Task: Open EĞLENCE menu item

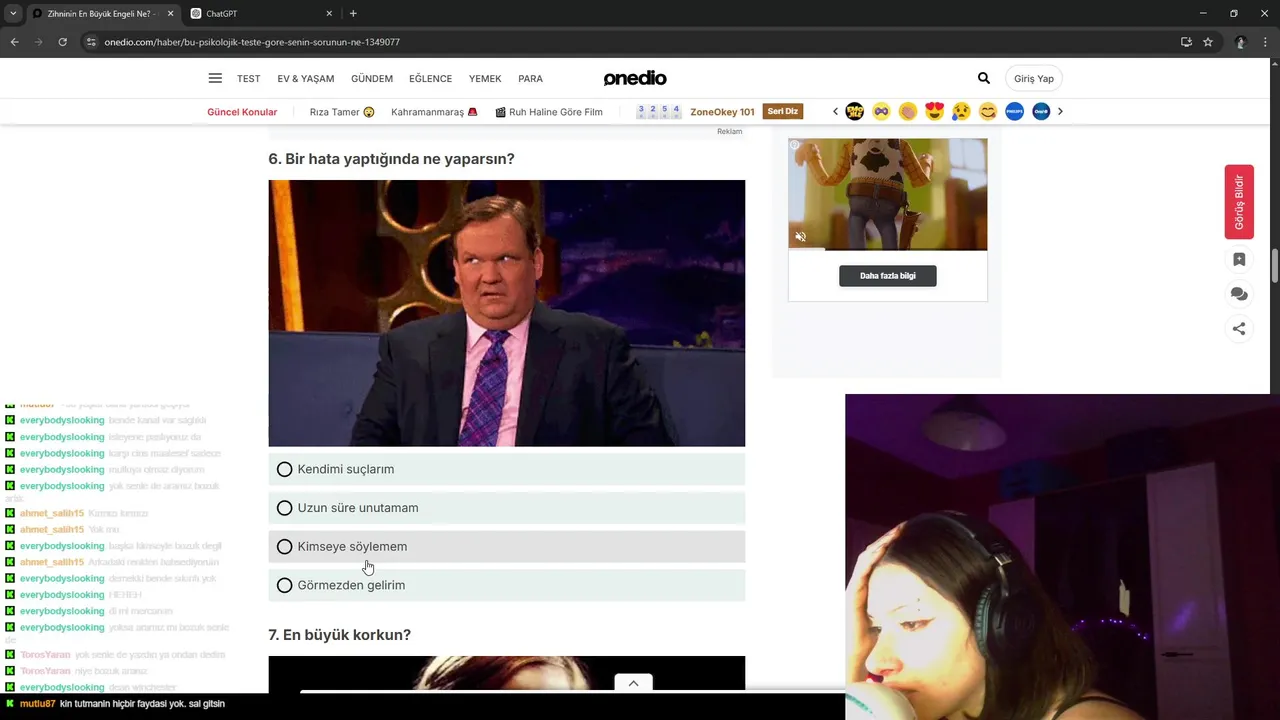Action: point(431,79)
